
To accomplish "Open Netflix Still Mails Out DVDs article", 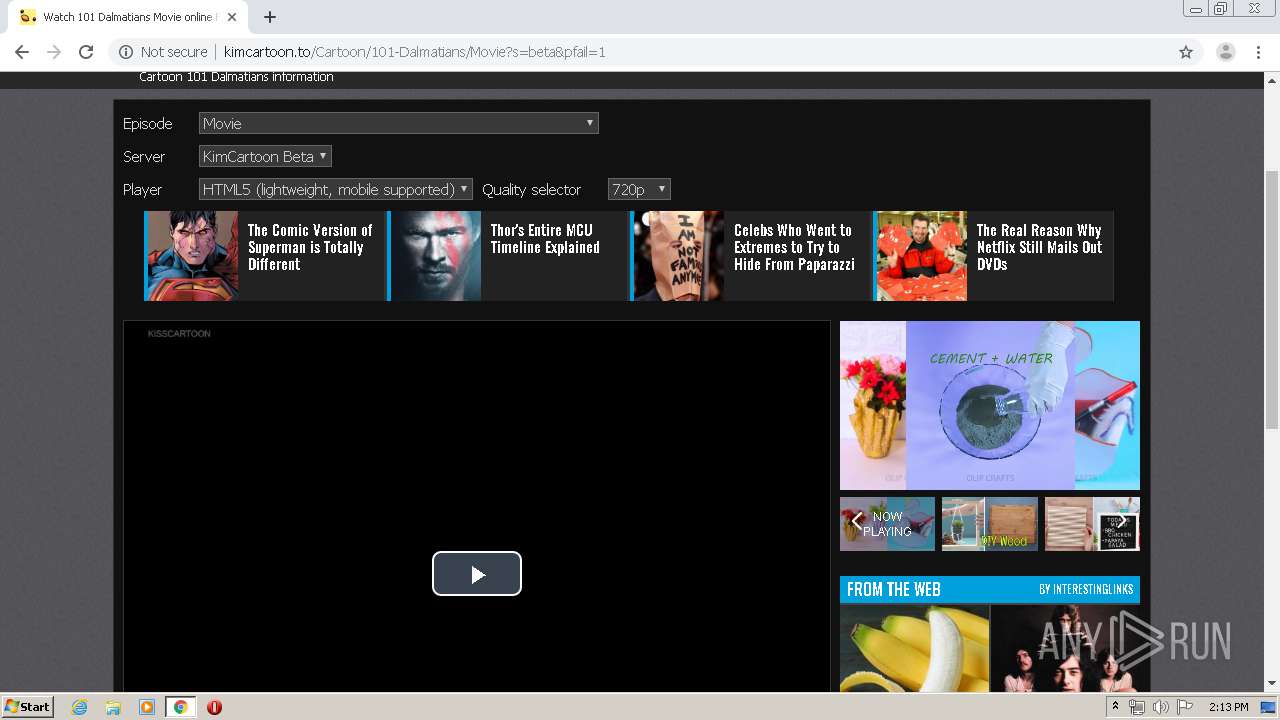I will (1039, 247).
